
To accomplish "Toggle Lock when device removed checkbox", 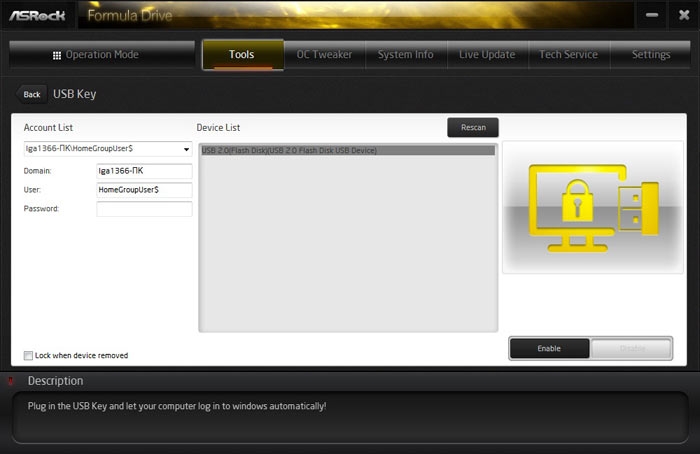I will click(x=28, y=355).
